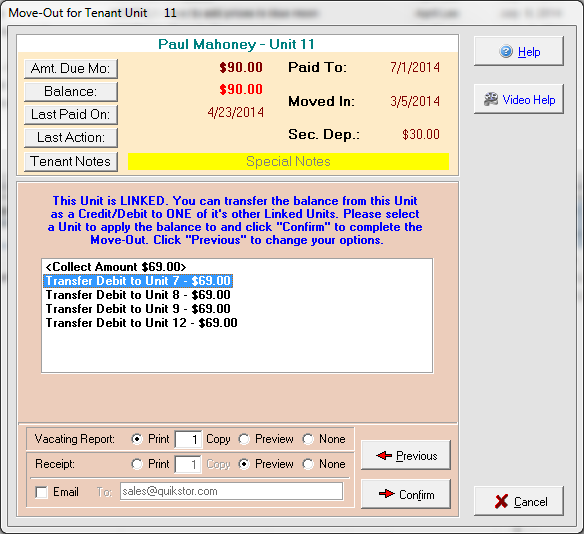
Task: Select Receipt Print radio button
Action: point(137,464)
